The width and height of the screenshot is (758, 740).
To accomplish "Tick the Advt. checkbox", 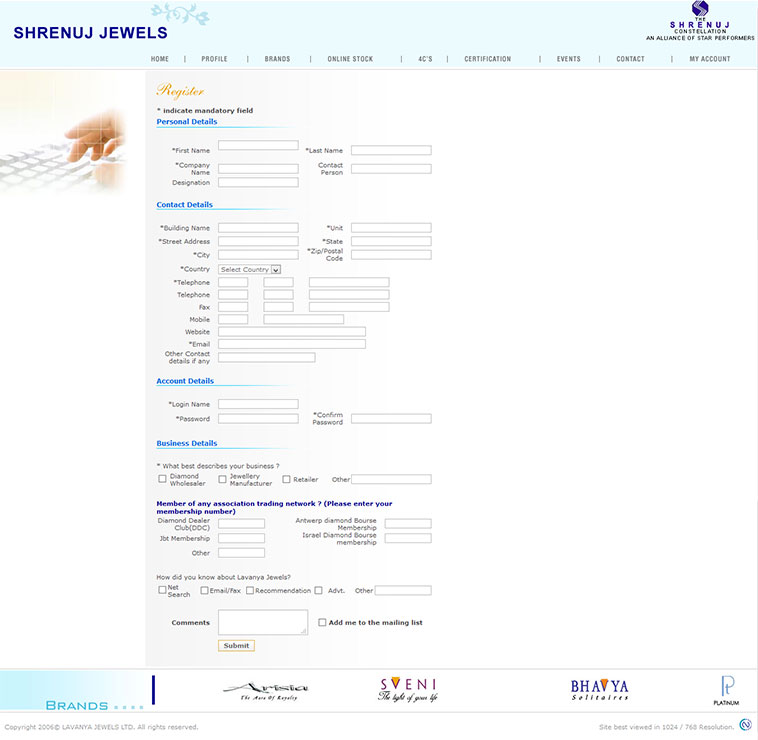I will coord(318,590).
